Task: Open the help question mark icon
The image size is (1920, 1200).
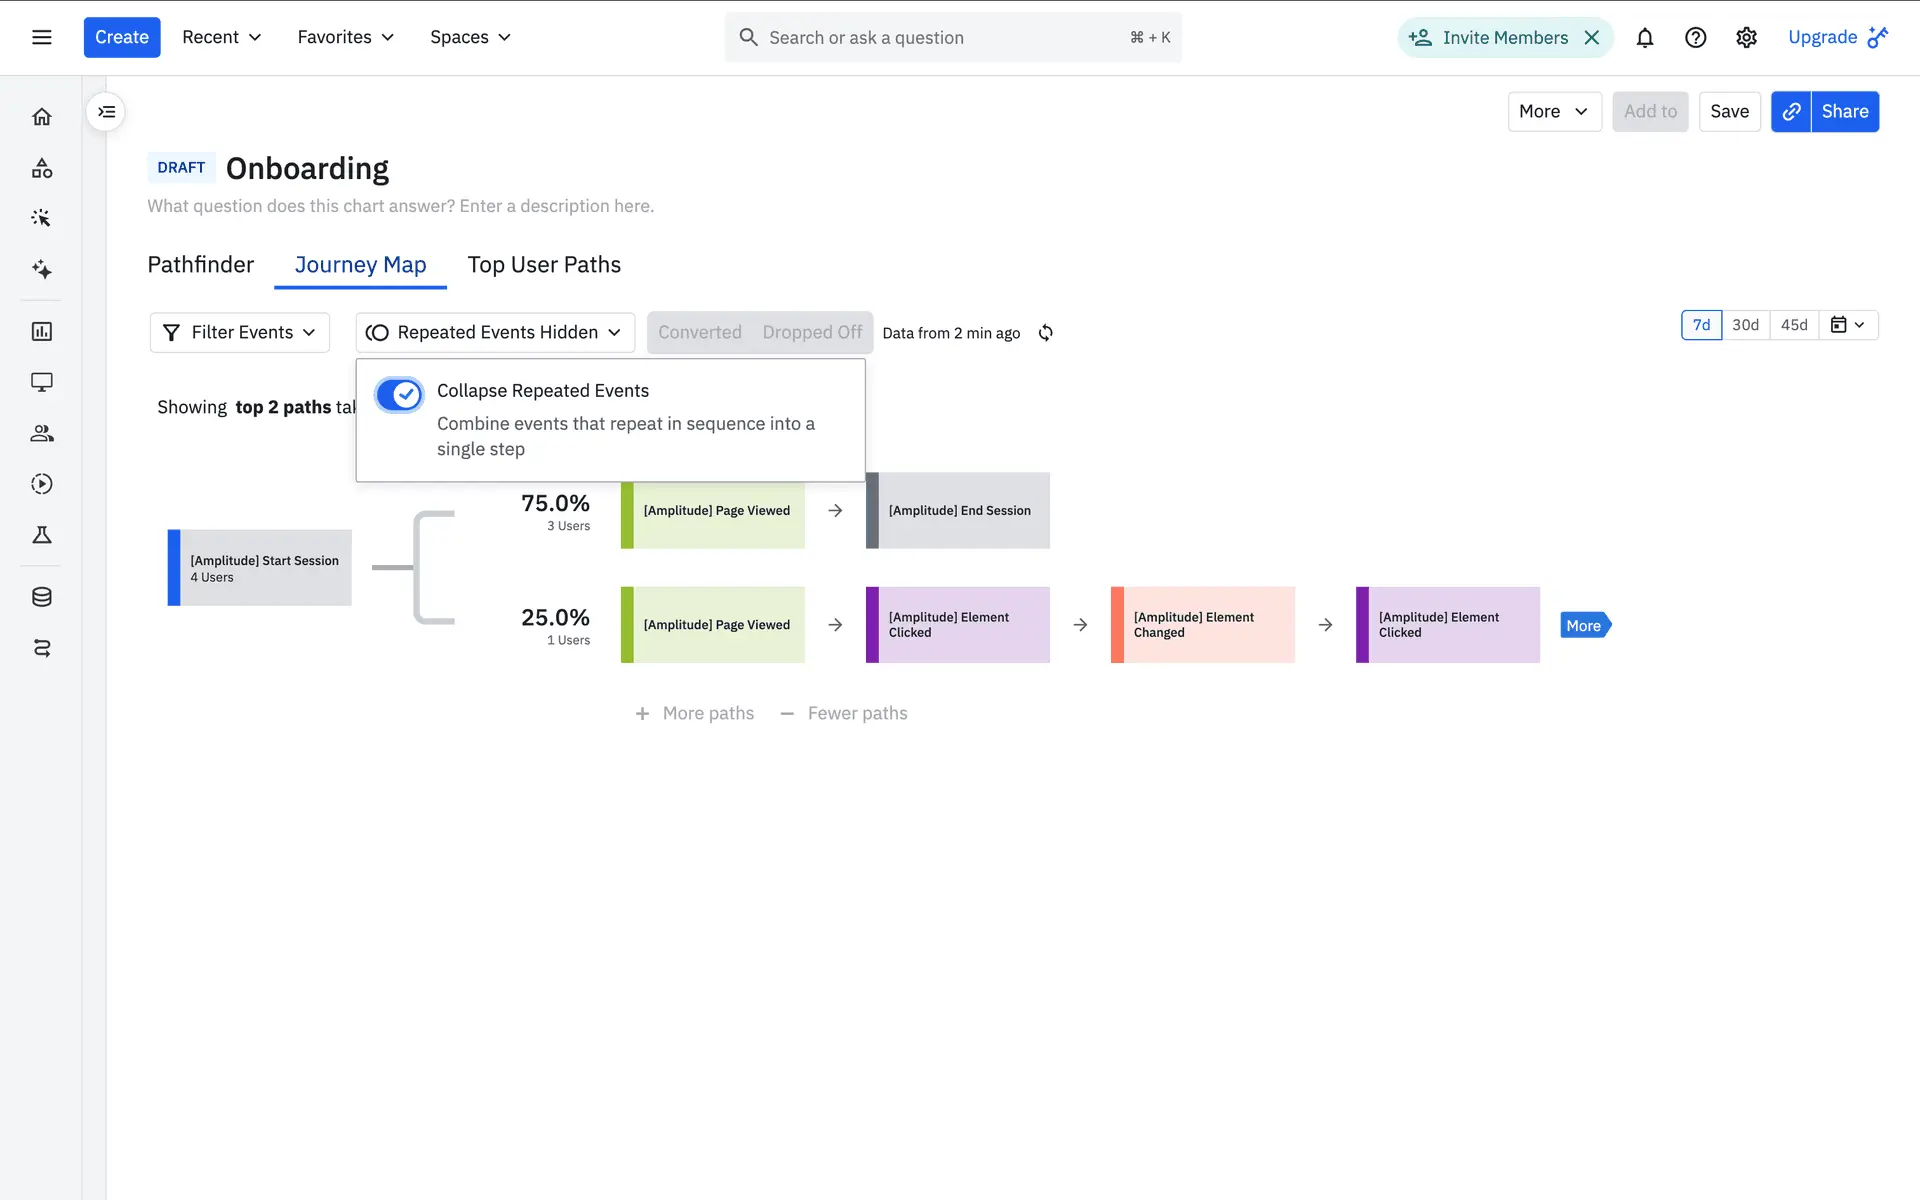Action: (1695, 38)
